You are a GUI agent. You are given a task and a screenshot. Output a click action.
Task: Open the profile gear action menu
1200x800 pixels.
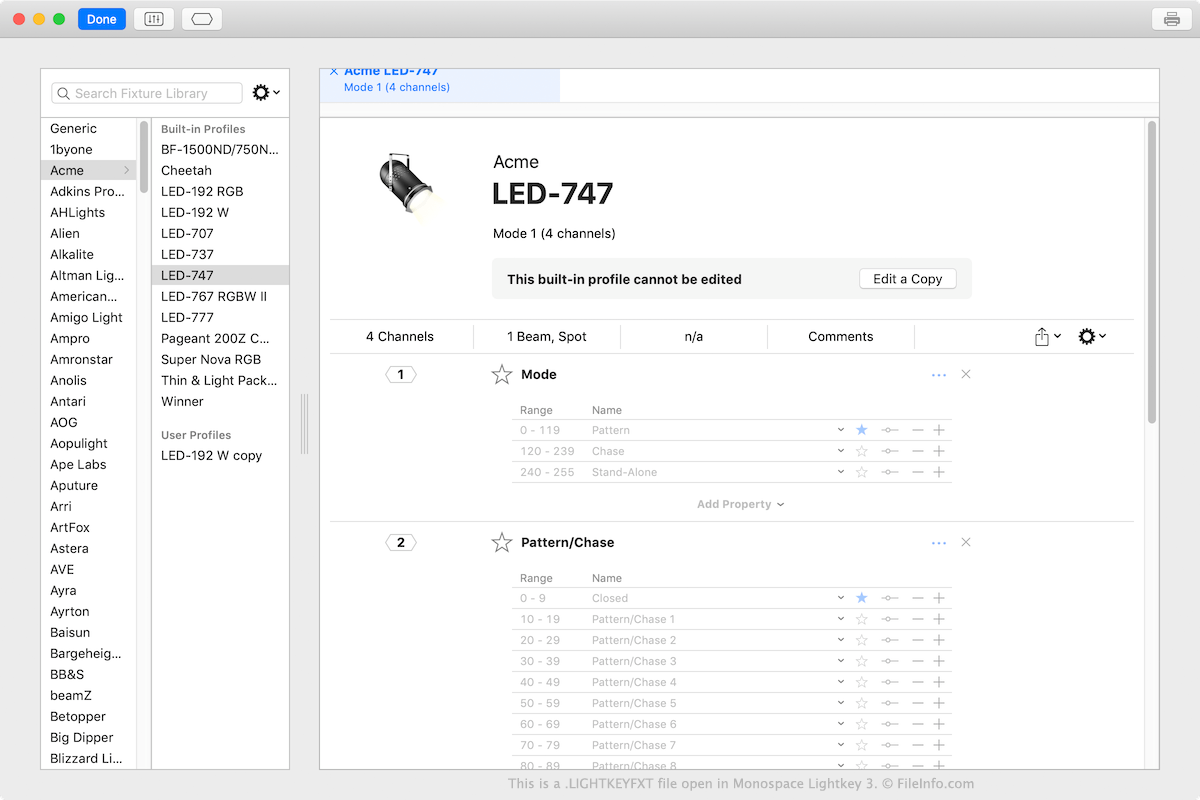[1092, 337]
